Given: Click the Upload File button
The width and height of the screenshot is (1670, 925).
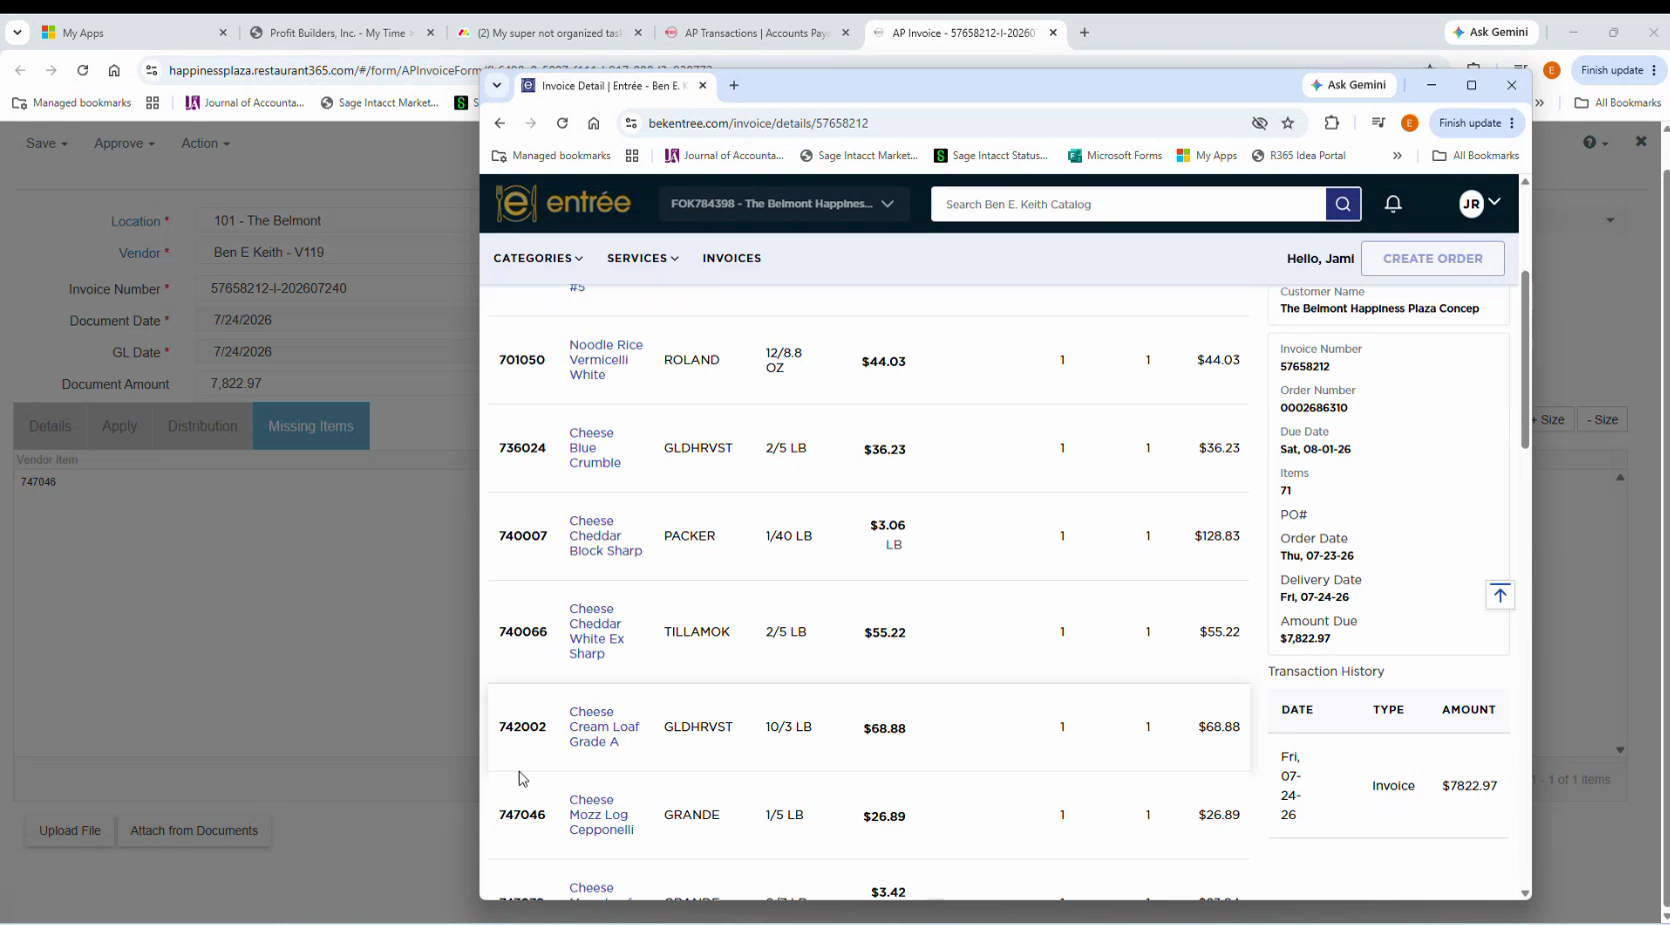Looking at the screenshot, I should pyautogui.click(x=70, y=831).
